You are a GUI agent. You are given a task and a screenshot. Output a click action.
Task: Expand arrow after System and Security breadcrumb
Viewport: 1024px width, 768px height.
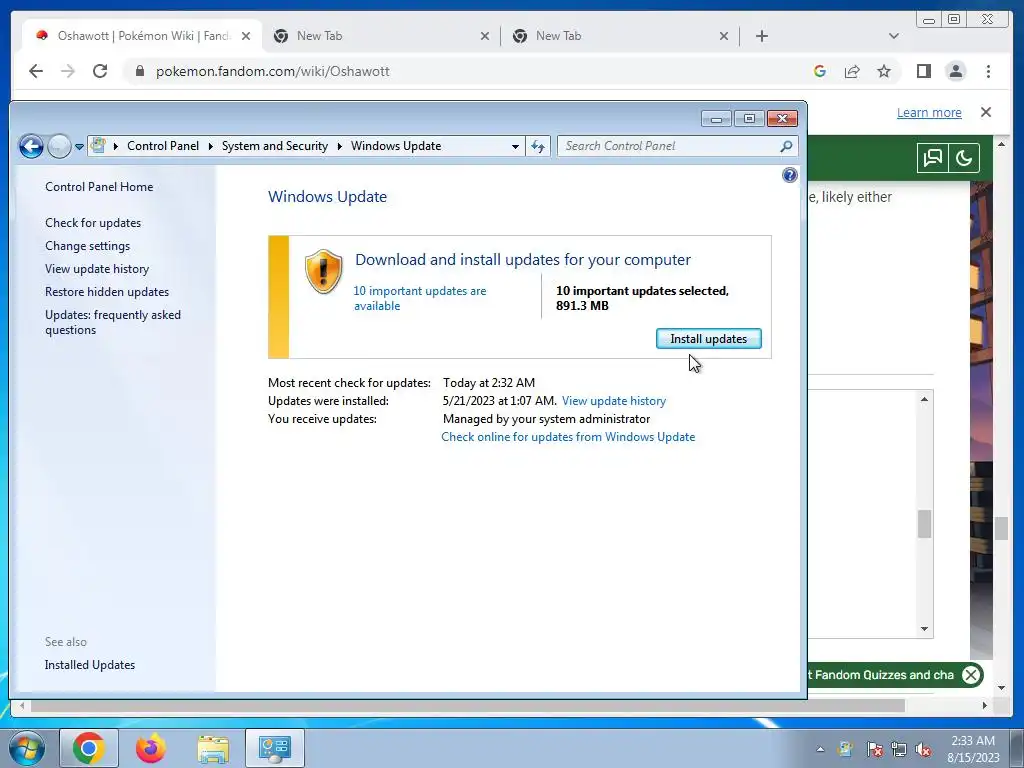(x=340, y=146)
